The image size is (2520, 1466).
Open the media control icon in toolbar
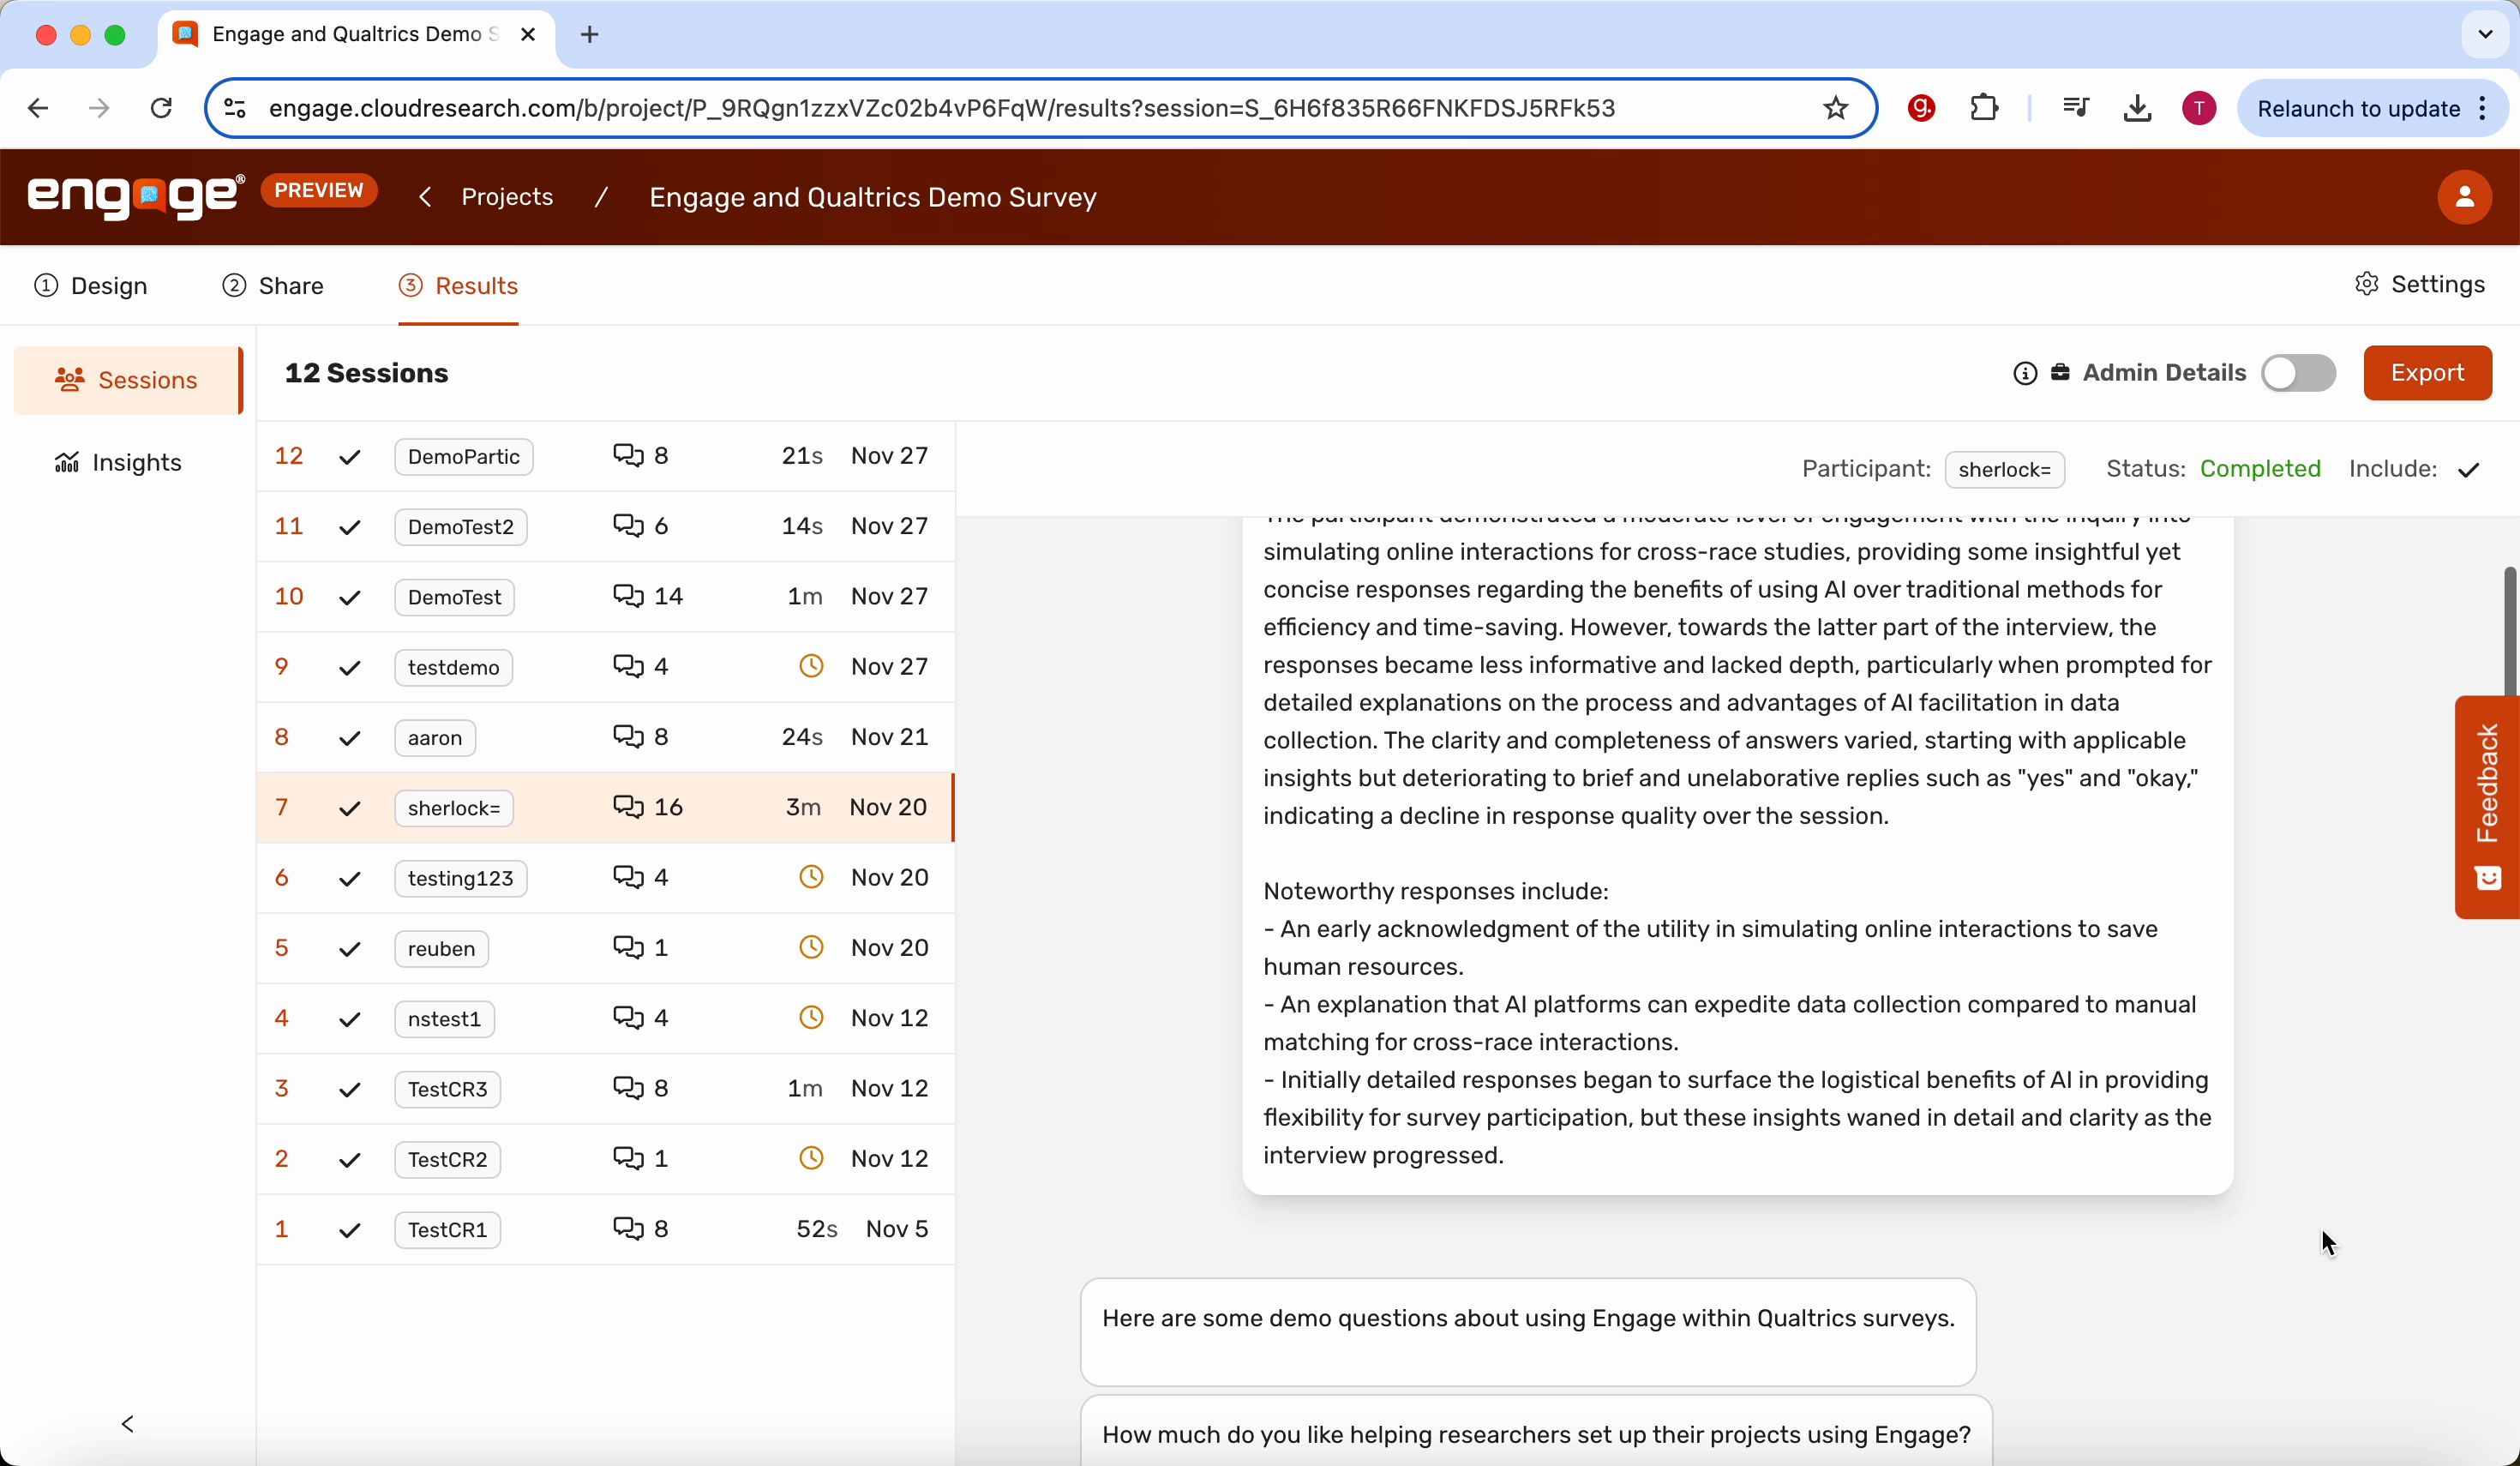coord(2076,108)
